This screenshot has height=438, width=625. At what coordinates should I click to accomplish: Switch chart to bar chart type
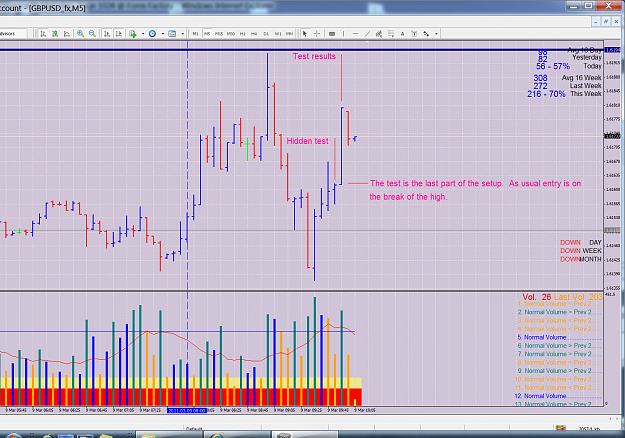(x=43, y=34)
